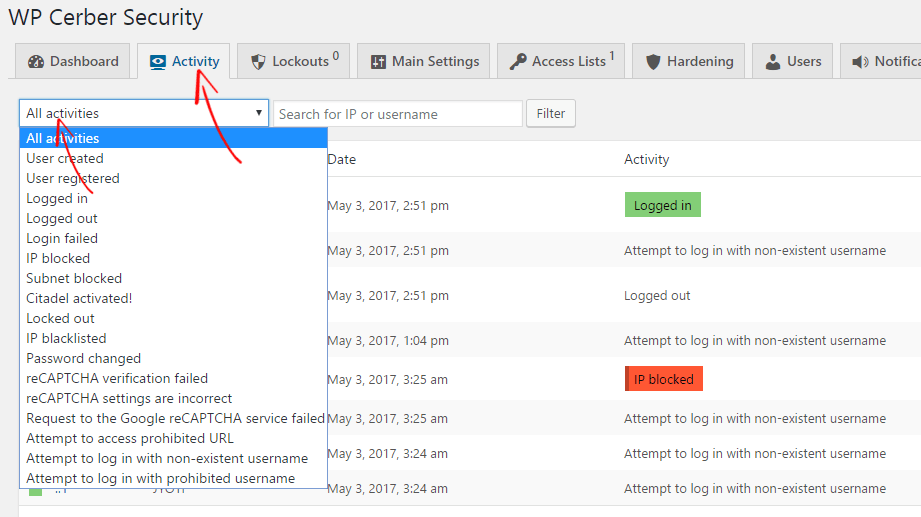Screen dimensions: 921x517
Task: Click the May 3, 2017, 1:04 pm date
Action: [x=388, y=341]
